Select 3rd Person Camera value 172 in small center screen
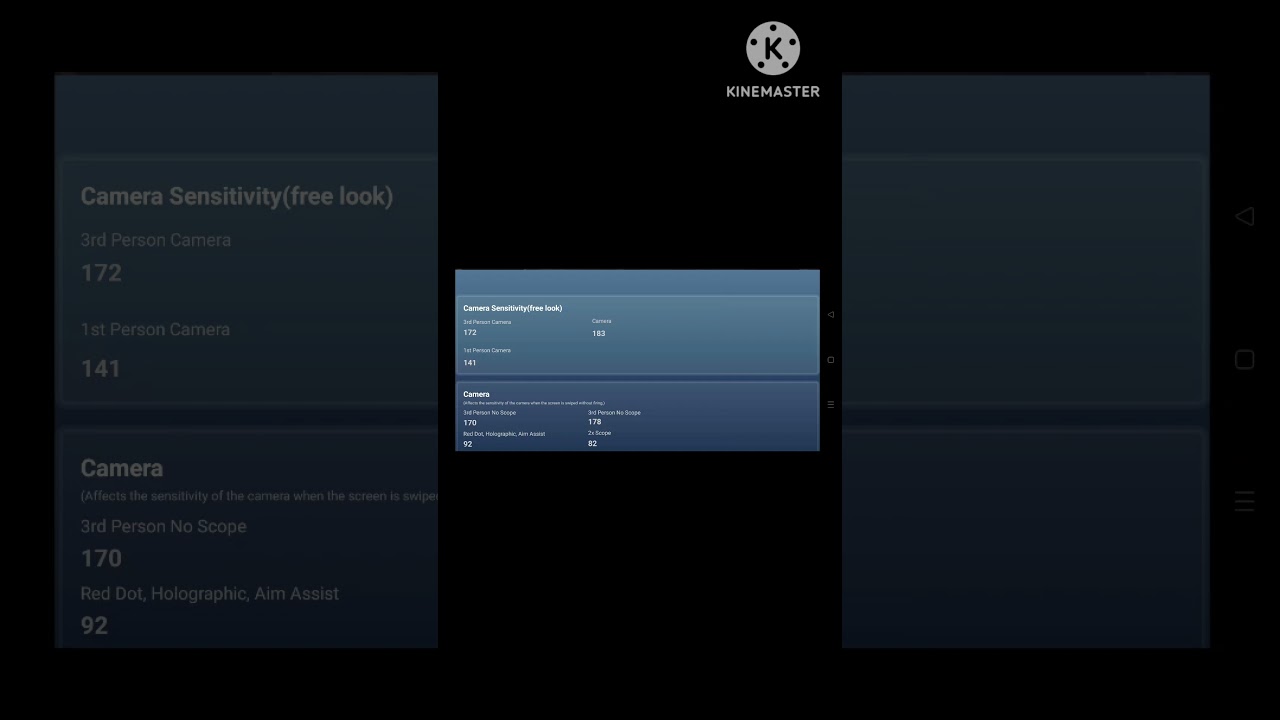The height and width of the screenshot is (720, 1280). pos(470,333)
